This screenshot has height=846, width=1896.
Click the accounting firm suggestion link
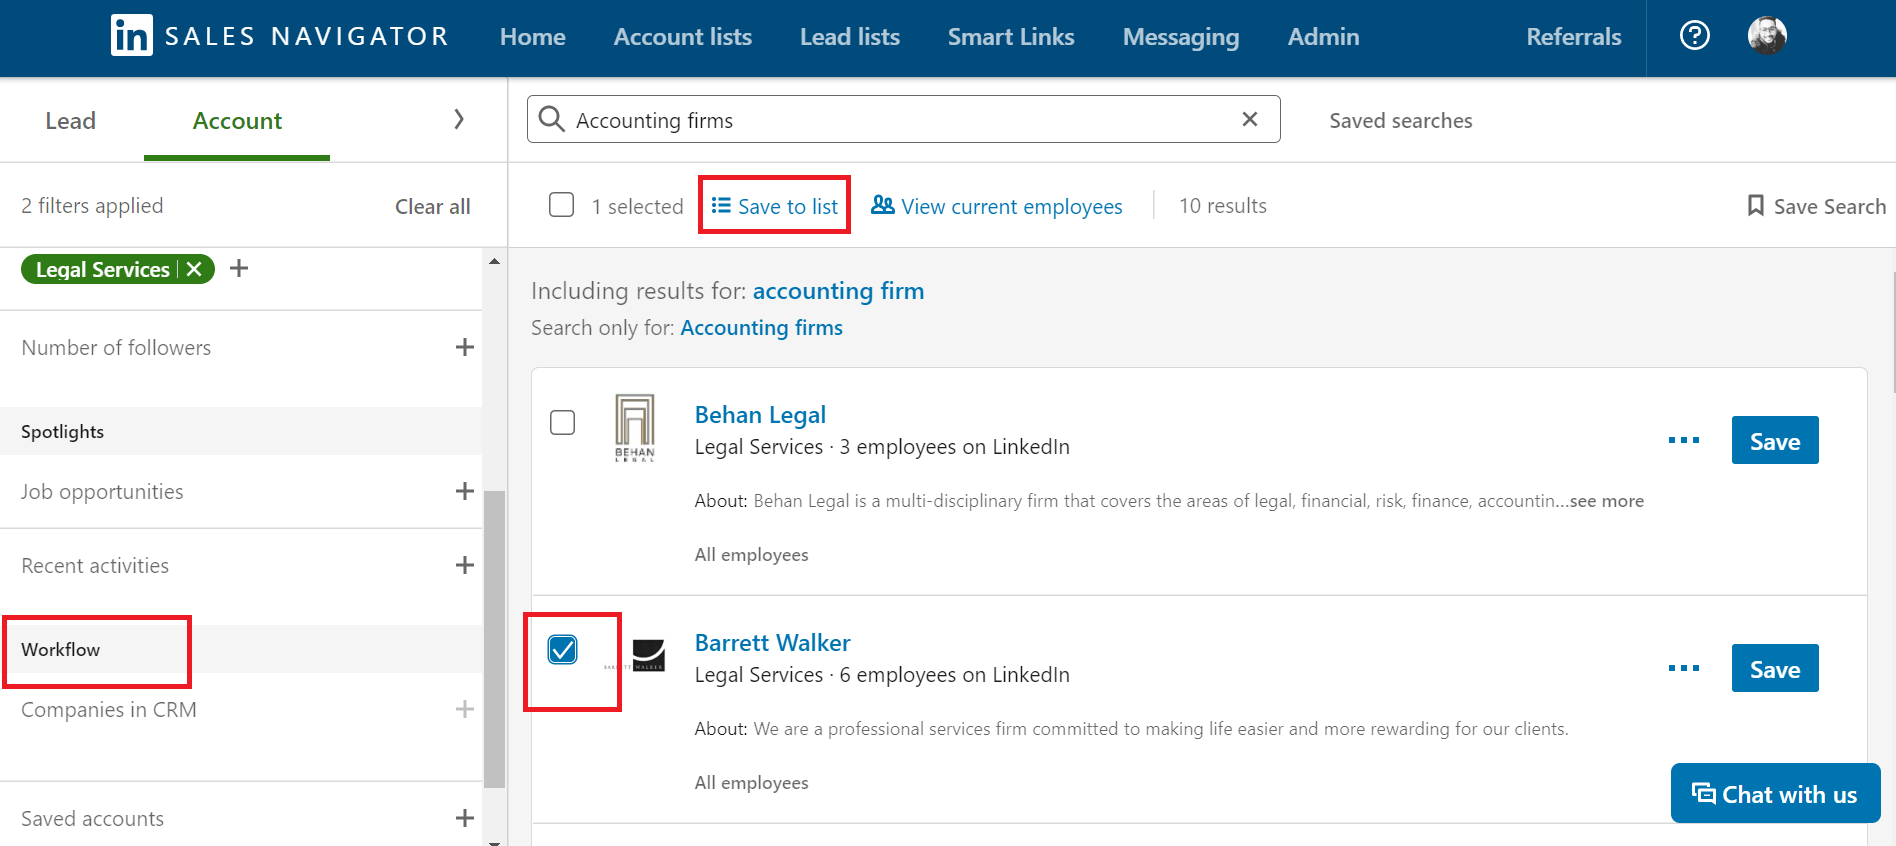838,291
